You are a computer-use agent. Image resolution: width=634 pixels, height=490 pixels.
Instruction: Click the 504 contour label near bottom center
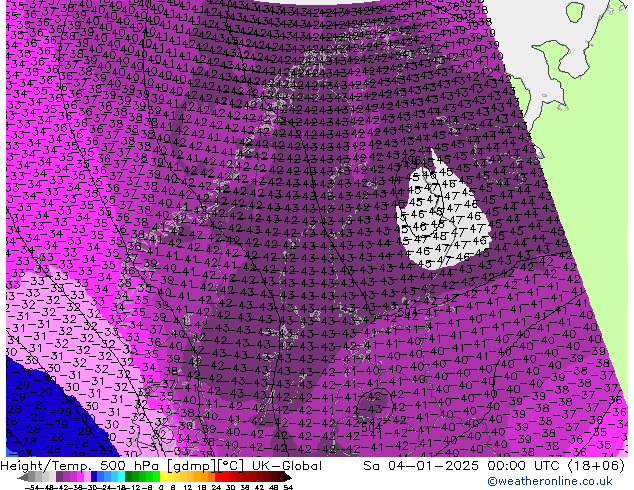point(371,427)
